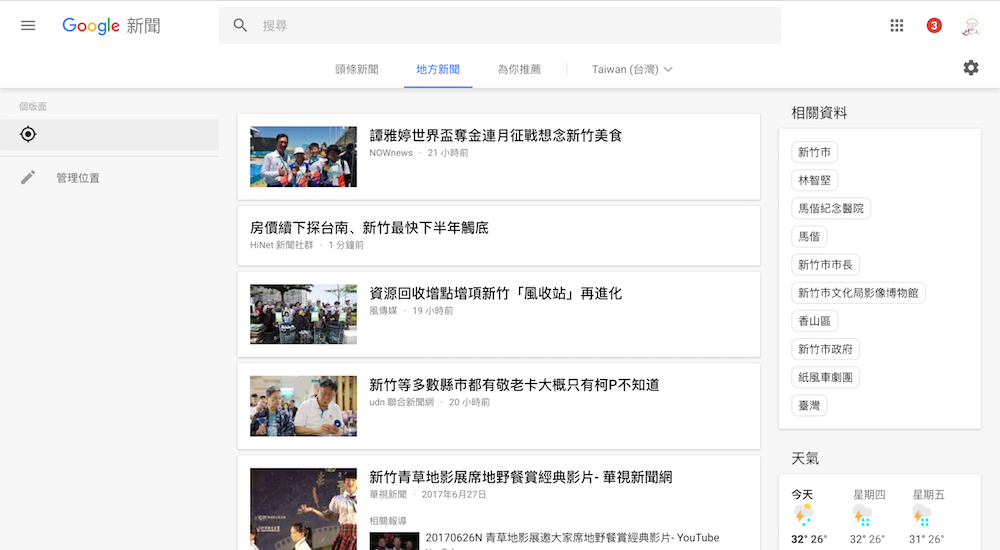Screen dimensions: 1000x550
Task: Select the 新竹市文化局影像博物館 topic chip
Action: [x=858, y=293]
